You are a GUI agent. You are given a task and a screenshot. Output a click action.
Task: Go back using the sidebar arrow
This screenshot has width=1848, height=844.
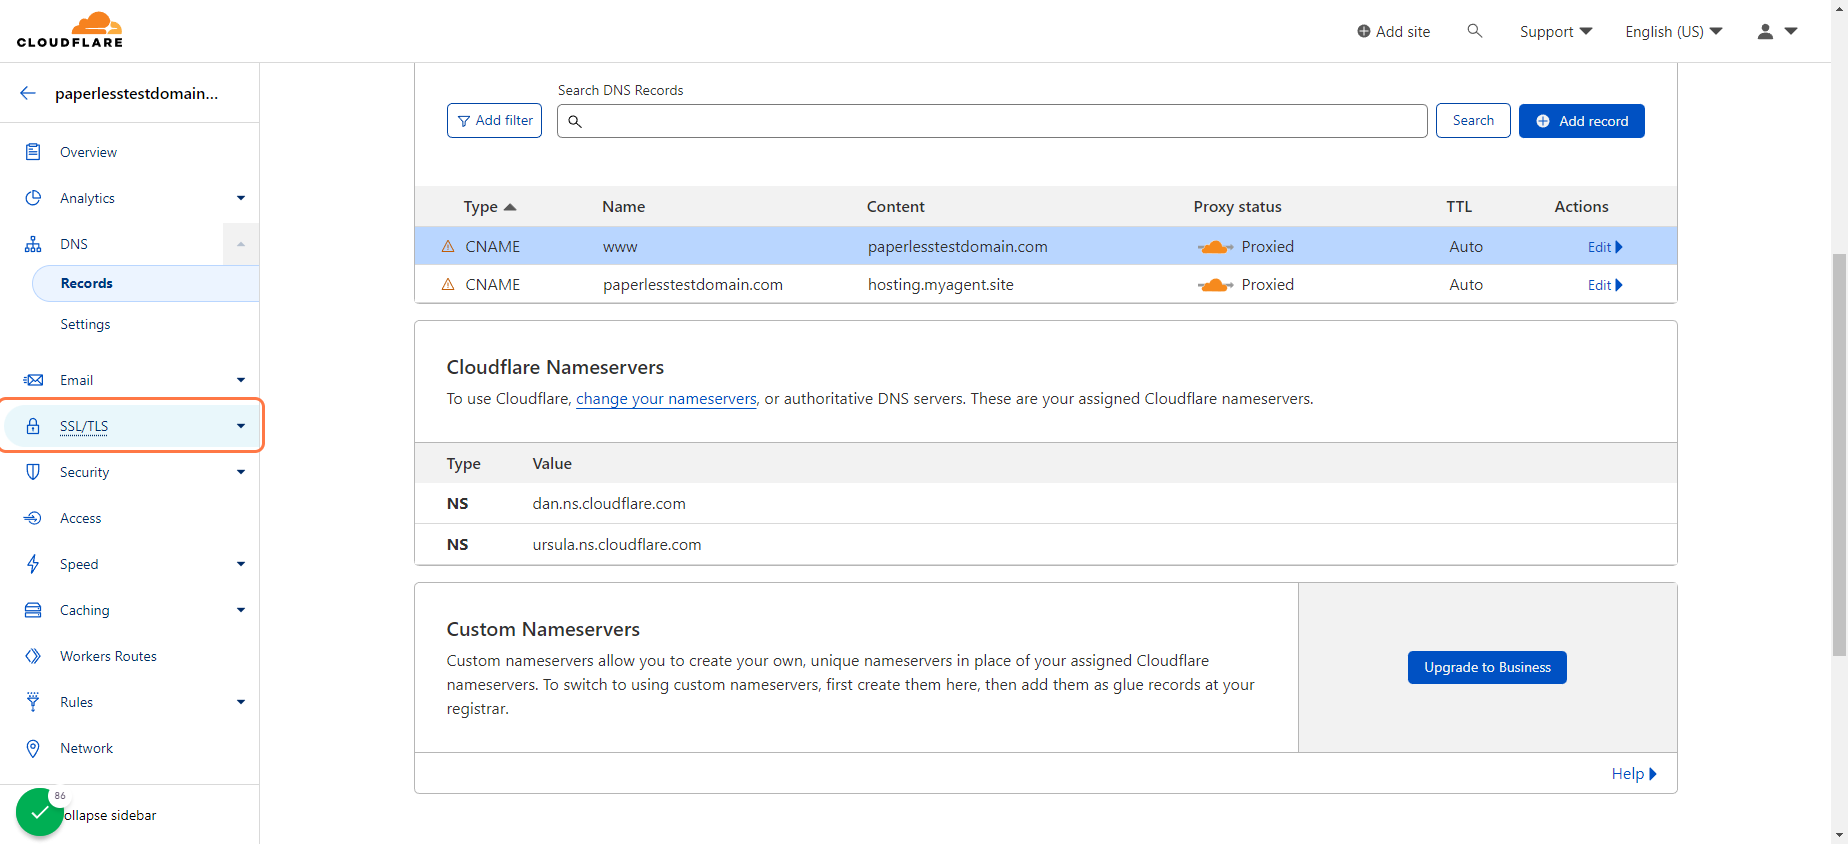tap(28, 93)
